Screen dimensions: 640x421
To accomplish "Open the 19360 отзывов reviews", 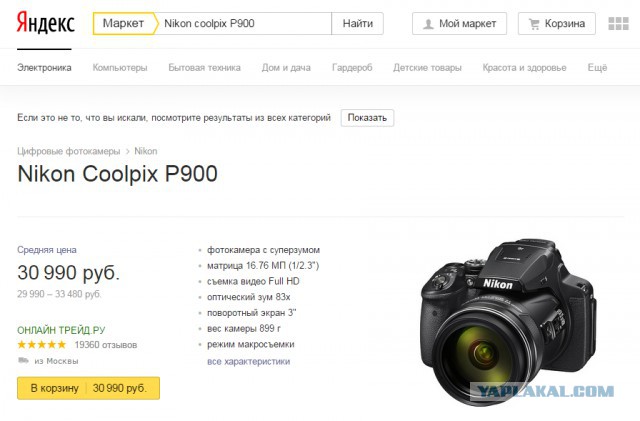I will pos(106,345).
